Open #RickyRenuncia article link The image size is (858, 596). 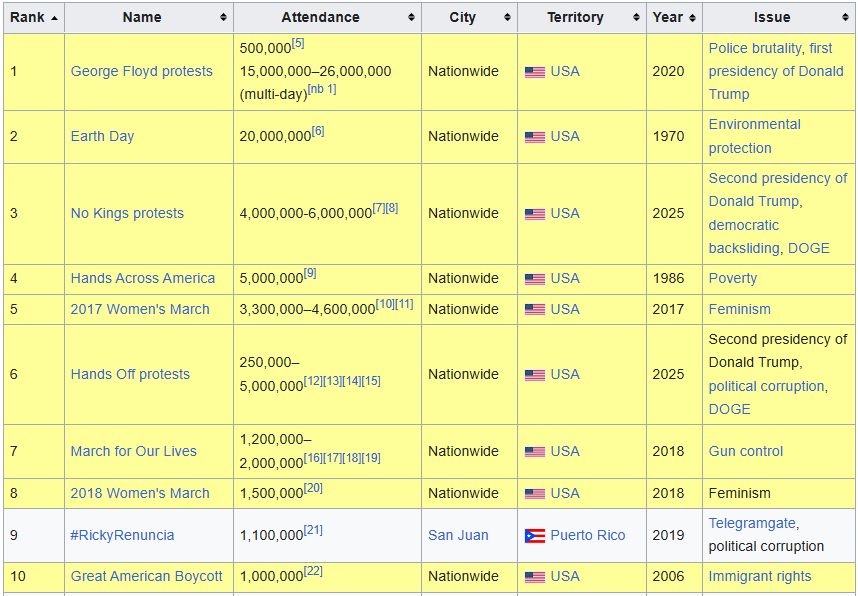122,535
